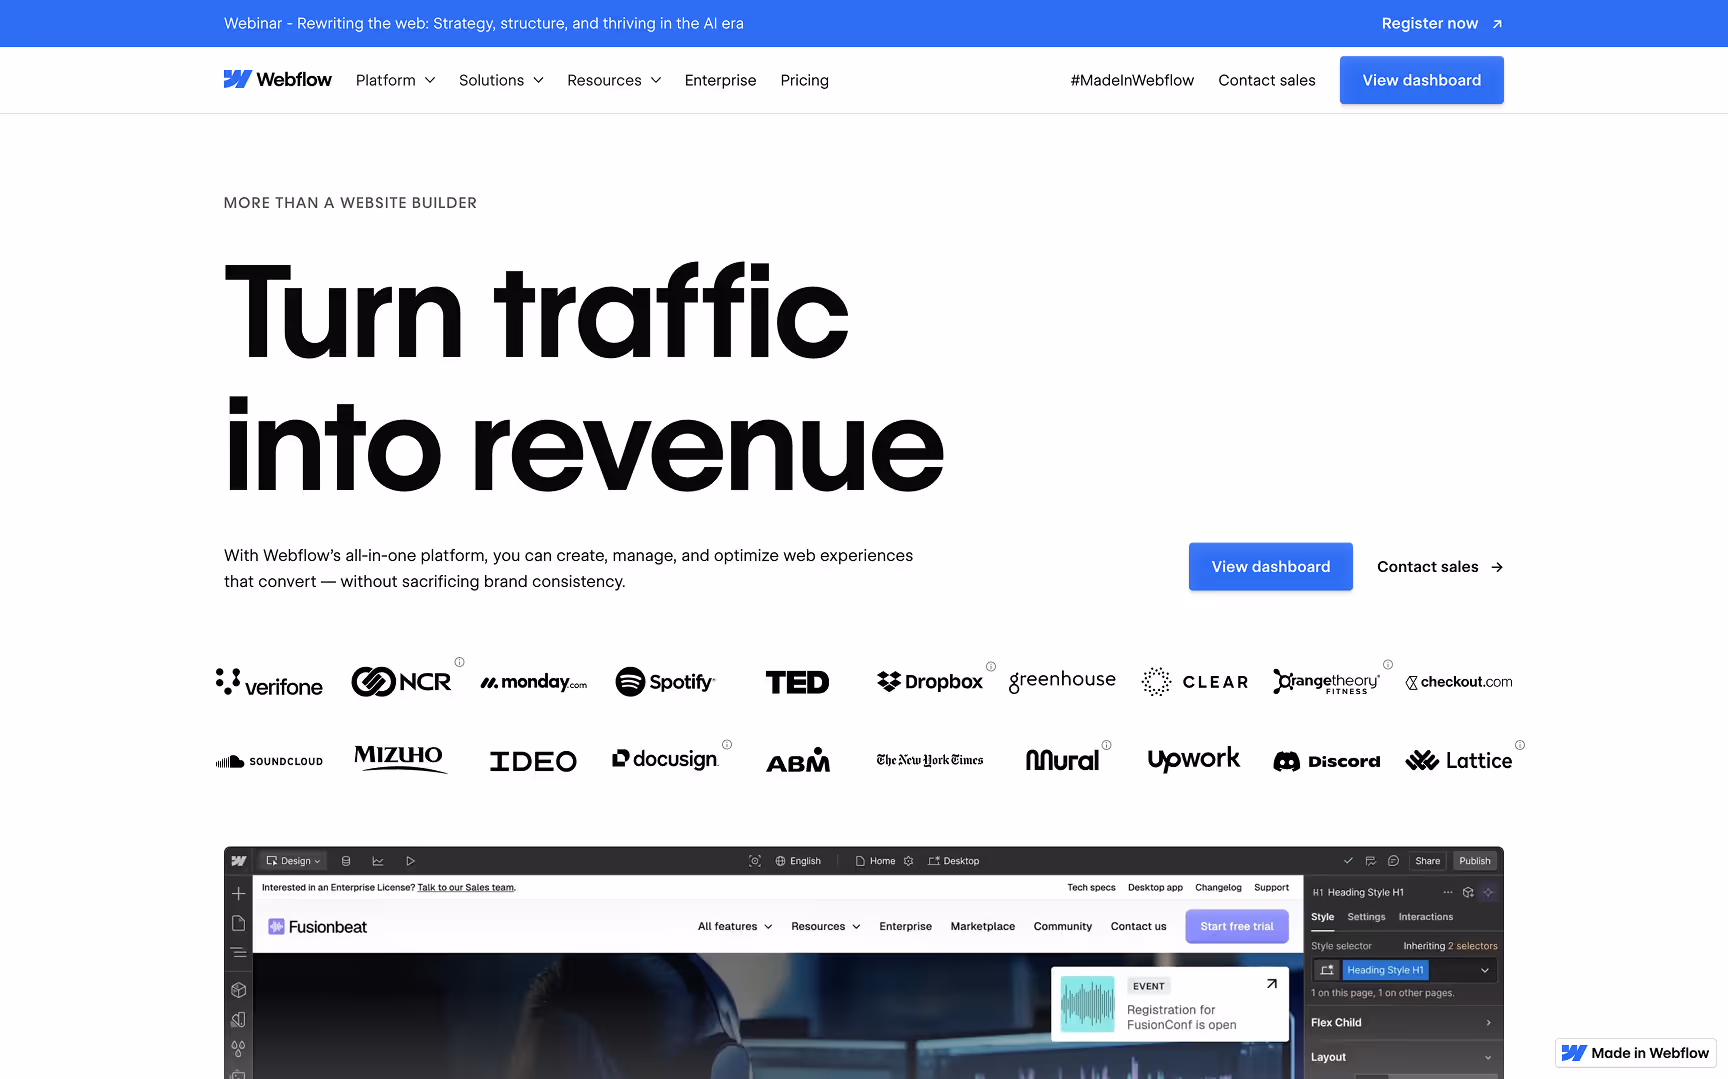Click View dashboard button in the top nav
The height and width of the screenshot is (1079, 1728).
click(1422, 80)
